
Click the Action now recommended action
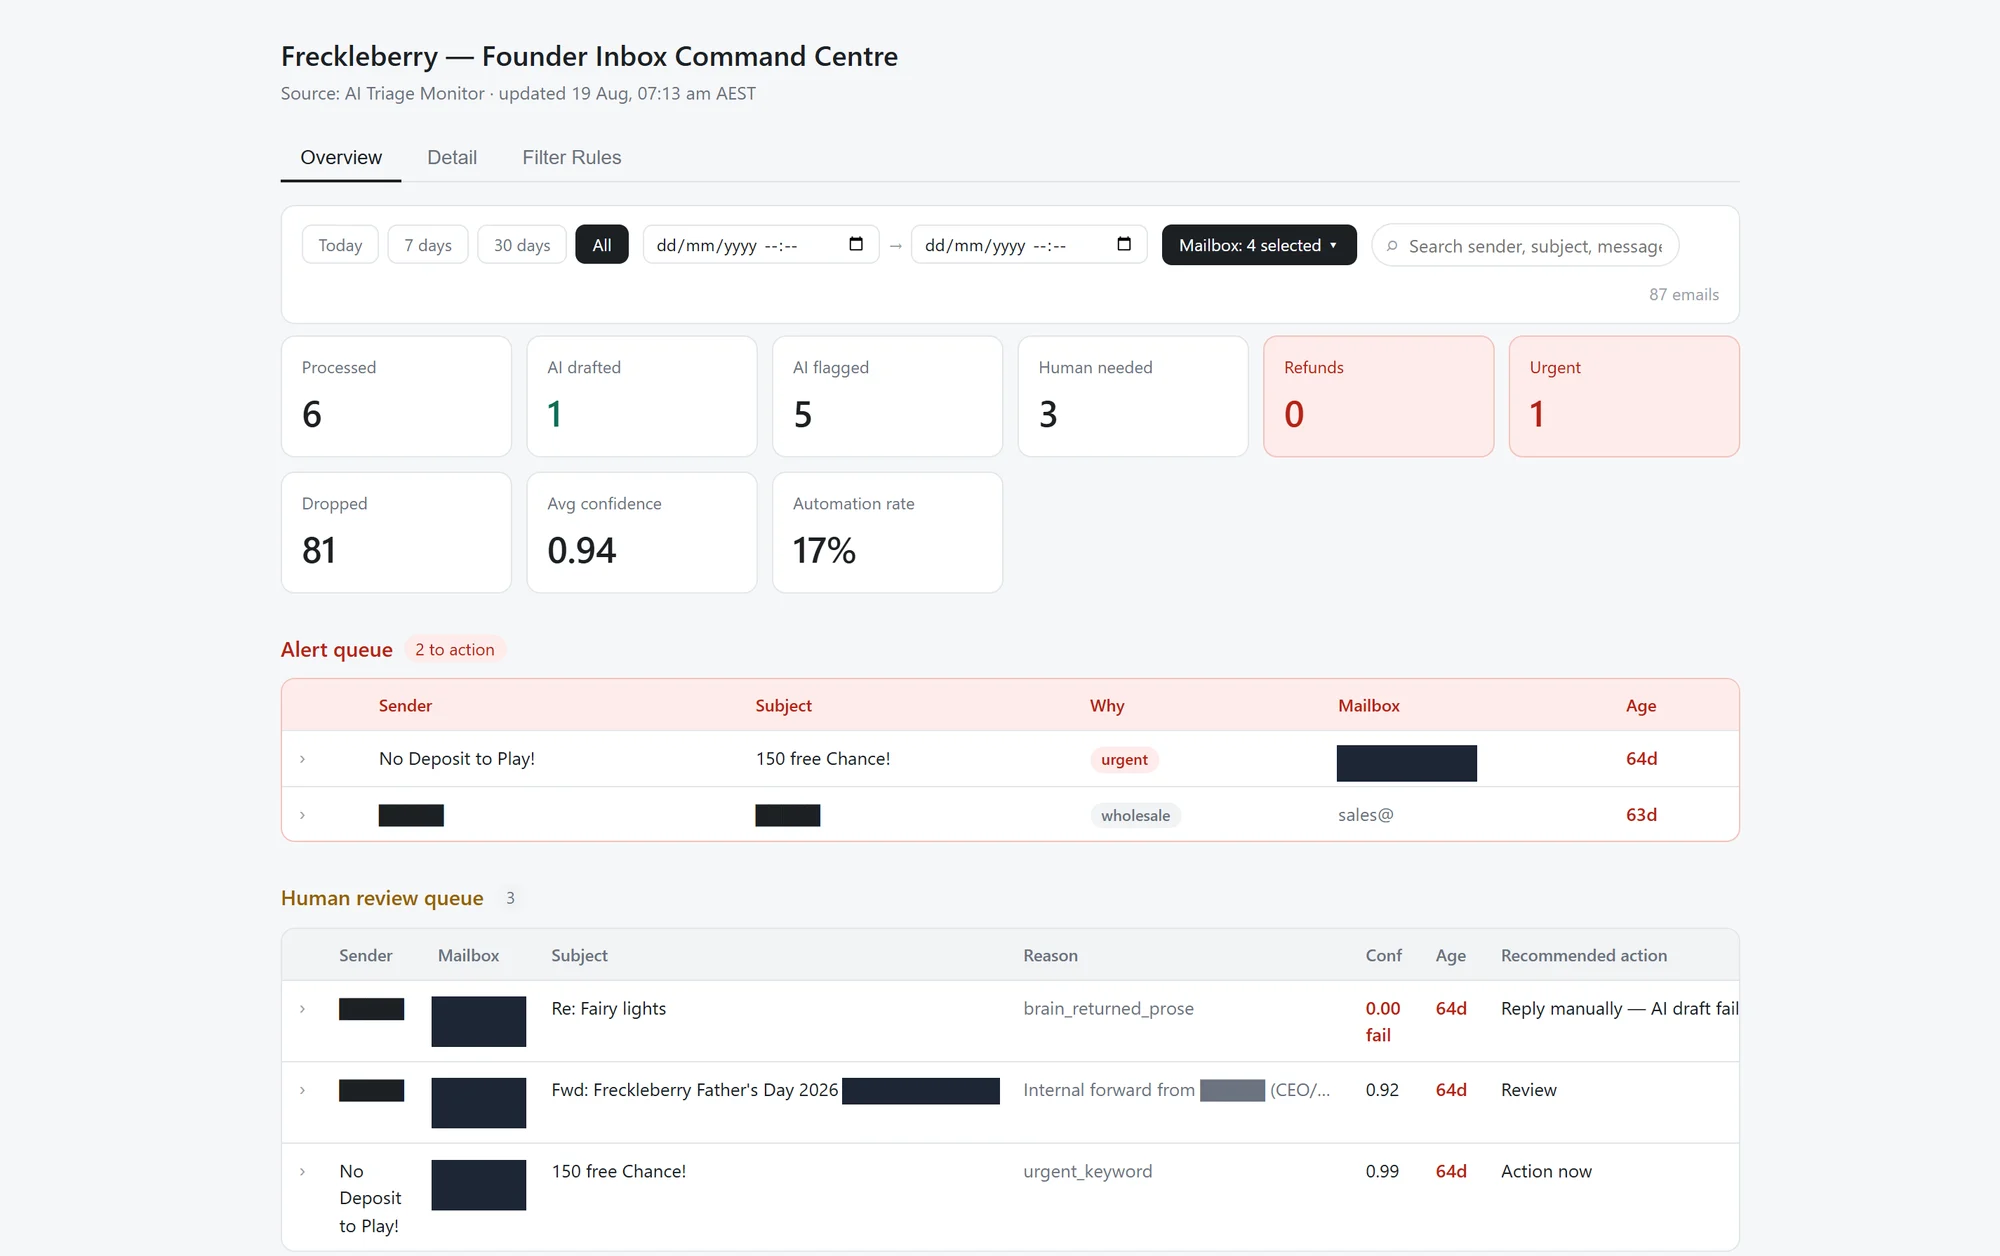click(1546, 1171)
